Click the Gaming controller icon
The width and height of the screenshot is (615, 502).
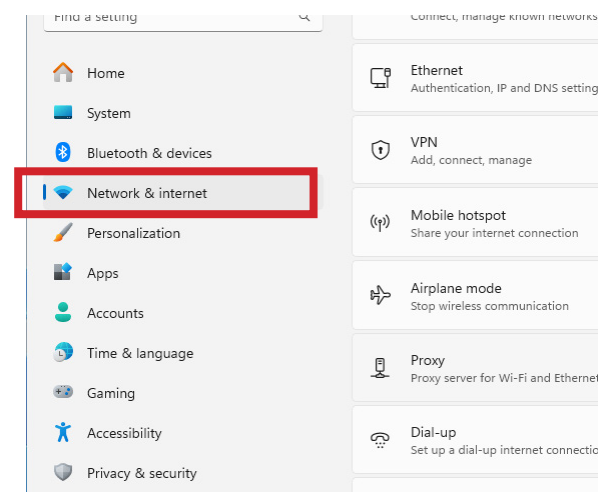63,392
